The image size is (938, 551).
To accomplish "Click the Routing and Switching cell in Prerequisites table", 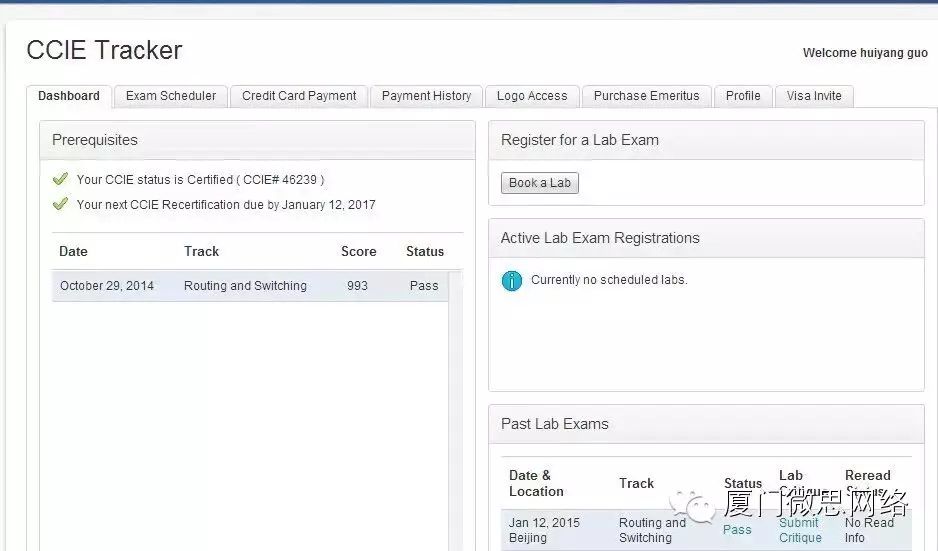I will pos(245,286).
